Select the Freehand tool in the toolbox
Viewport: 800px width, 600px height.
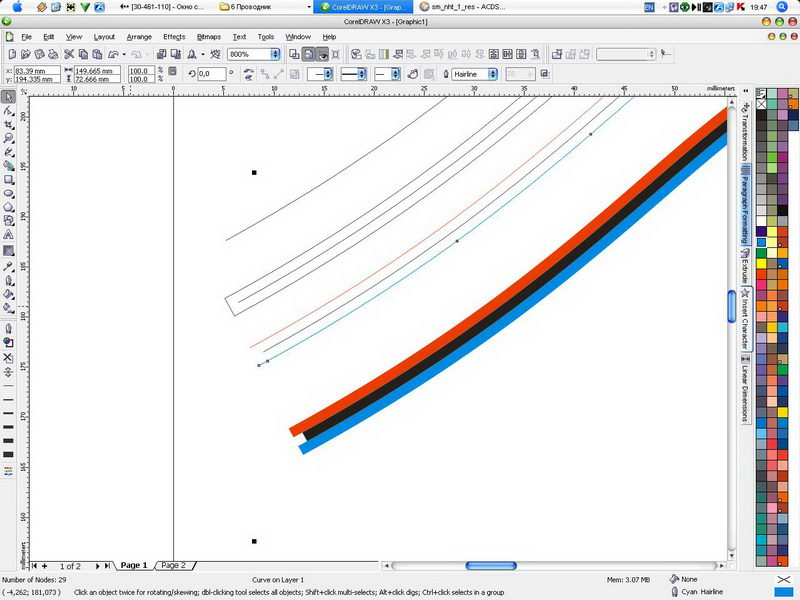8,152
